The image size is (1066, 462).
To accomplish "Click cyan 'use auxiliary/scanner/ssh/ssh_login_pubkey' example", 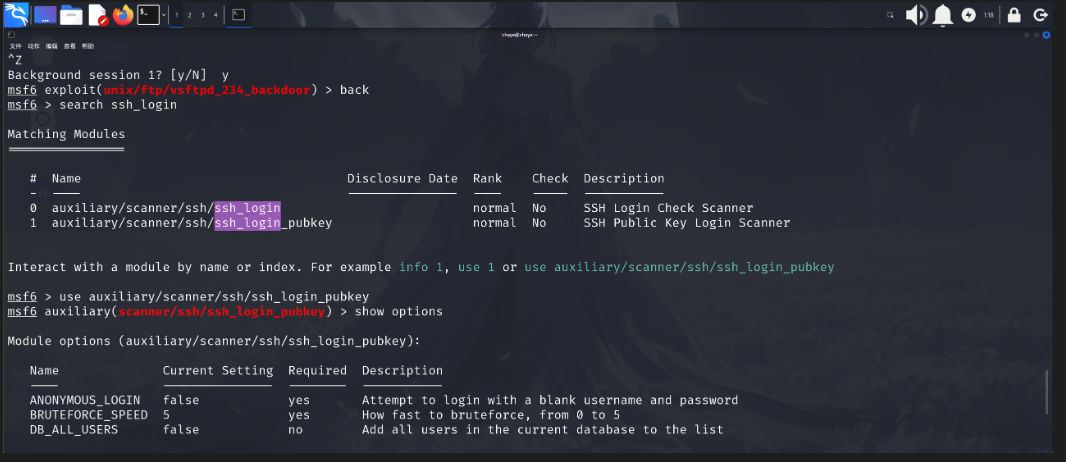I will pos(679,267).
